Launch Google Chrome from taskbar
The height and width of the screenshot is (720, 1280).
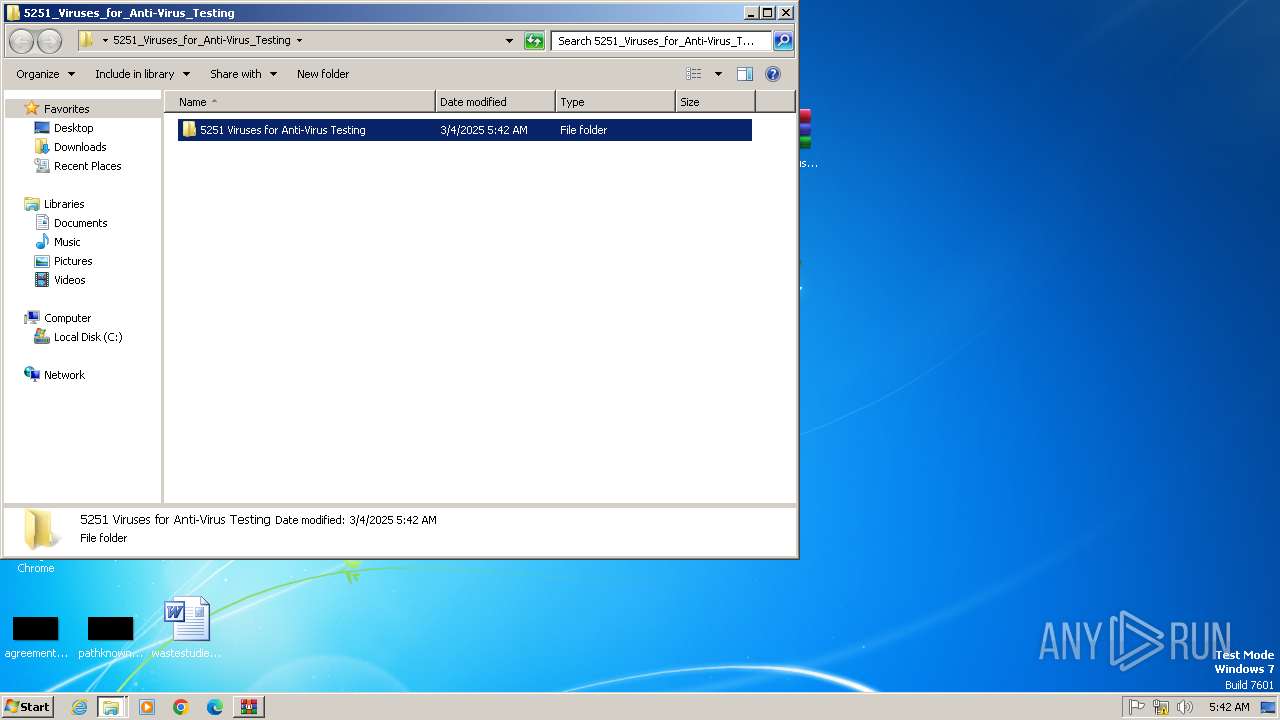tap(181, 707)
